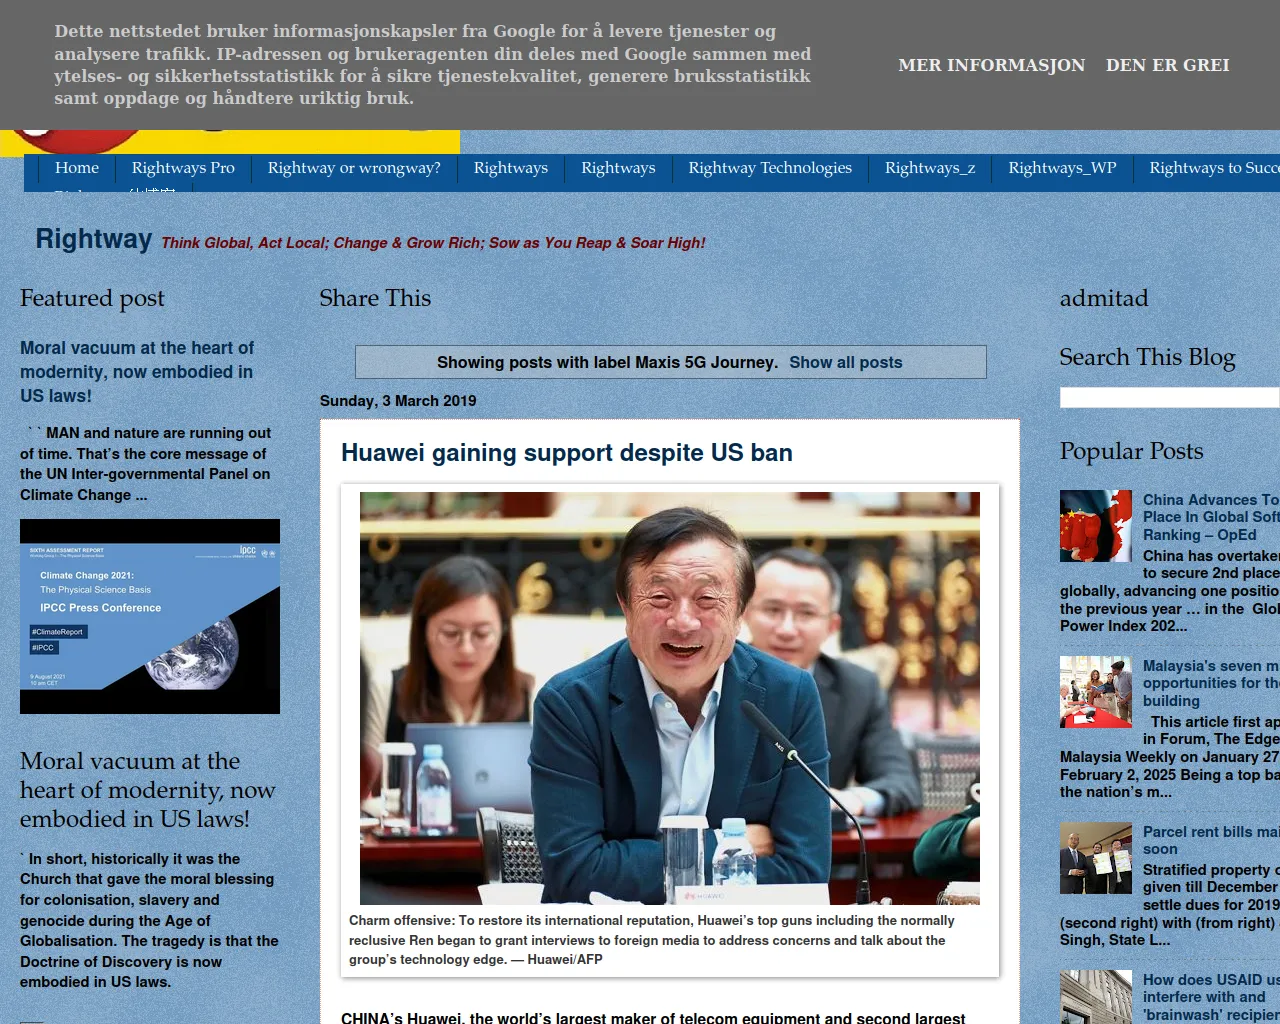Click the Parcel rent bills post thumbnail
The height and width of the screenshot is (1024, 1280).
(x=1095, y=858)
